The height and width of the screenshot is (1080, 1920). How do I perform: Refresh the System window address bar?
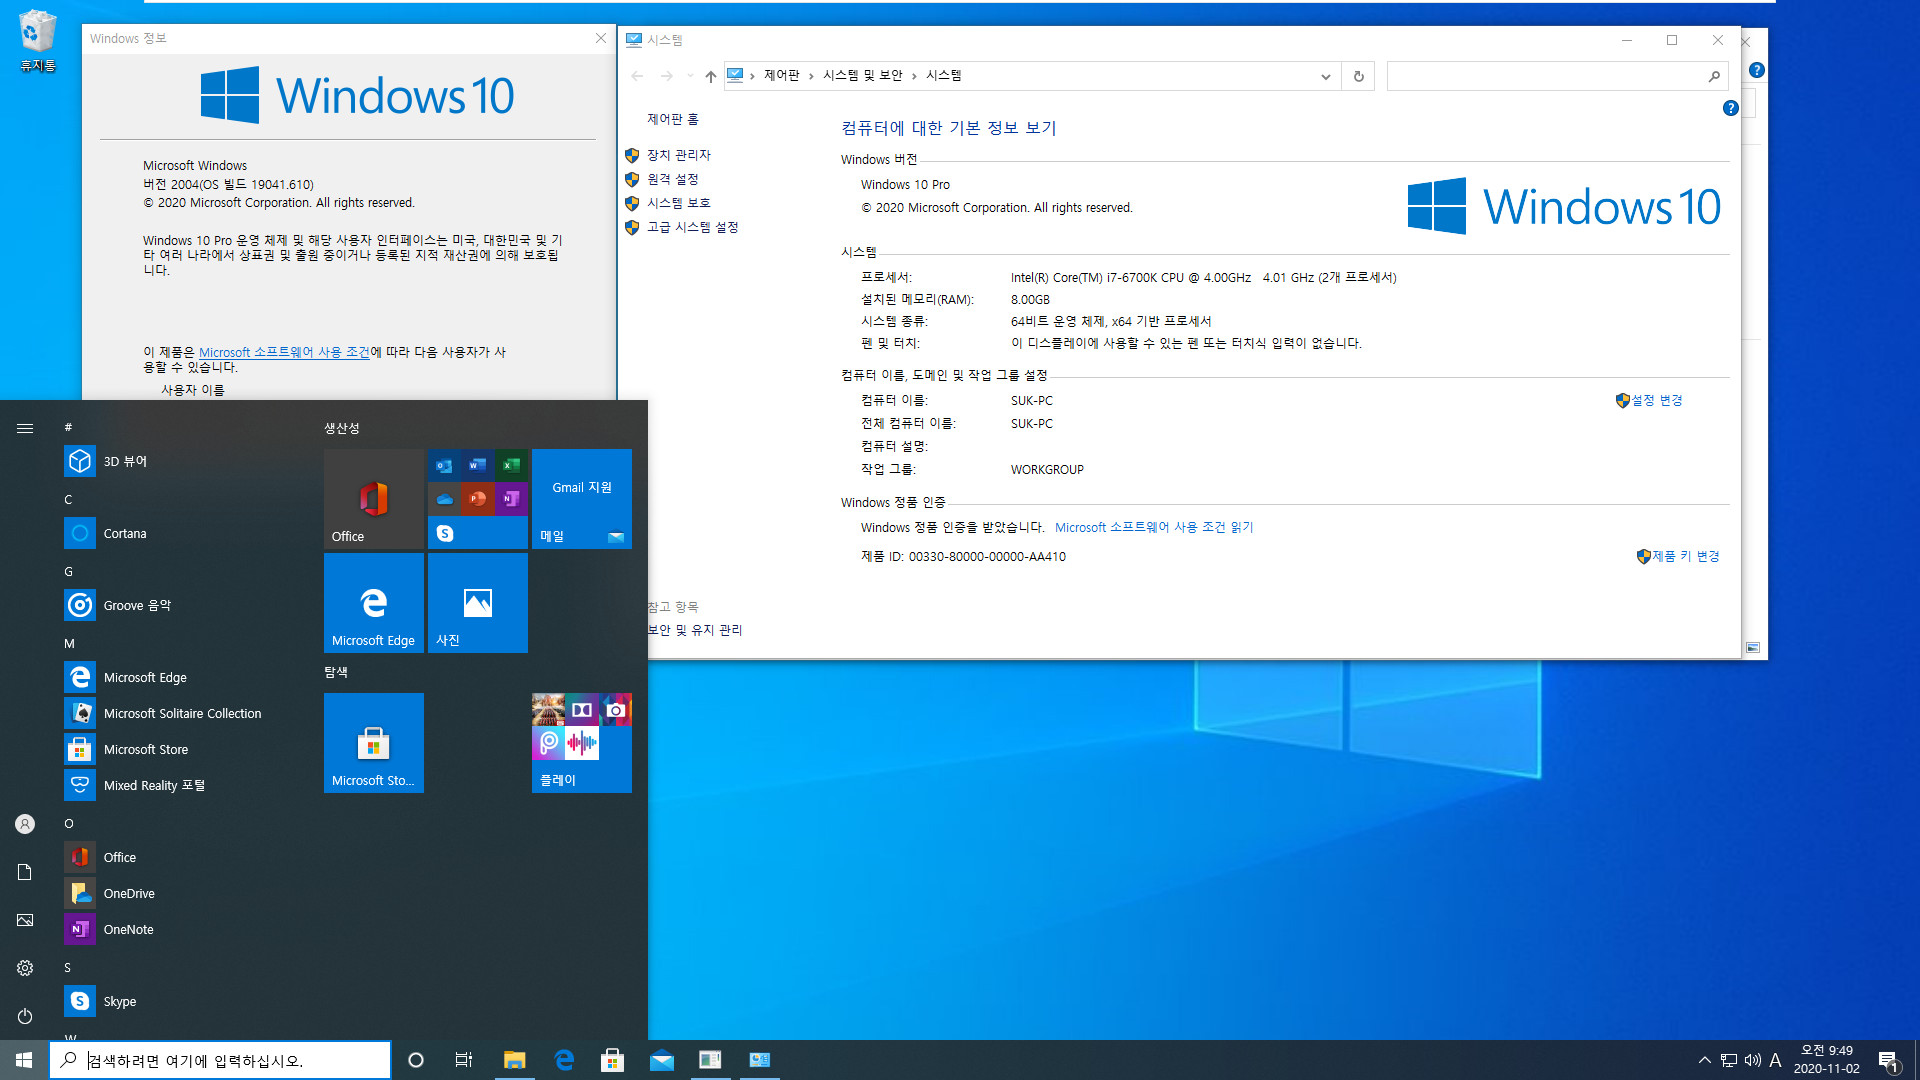coord(1358,76)
